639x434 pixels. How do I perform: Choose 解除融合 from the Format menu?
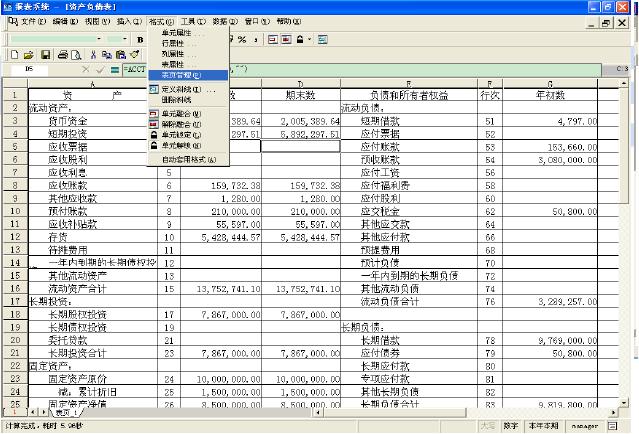188,124
